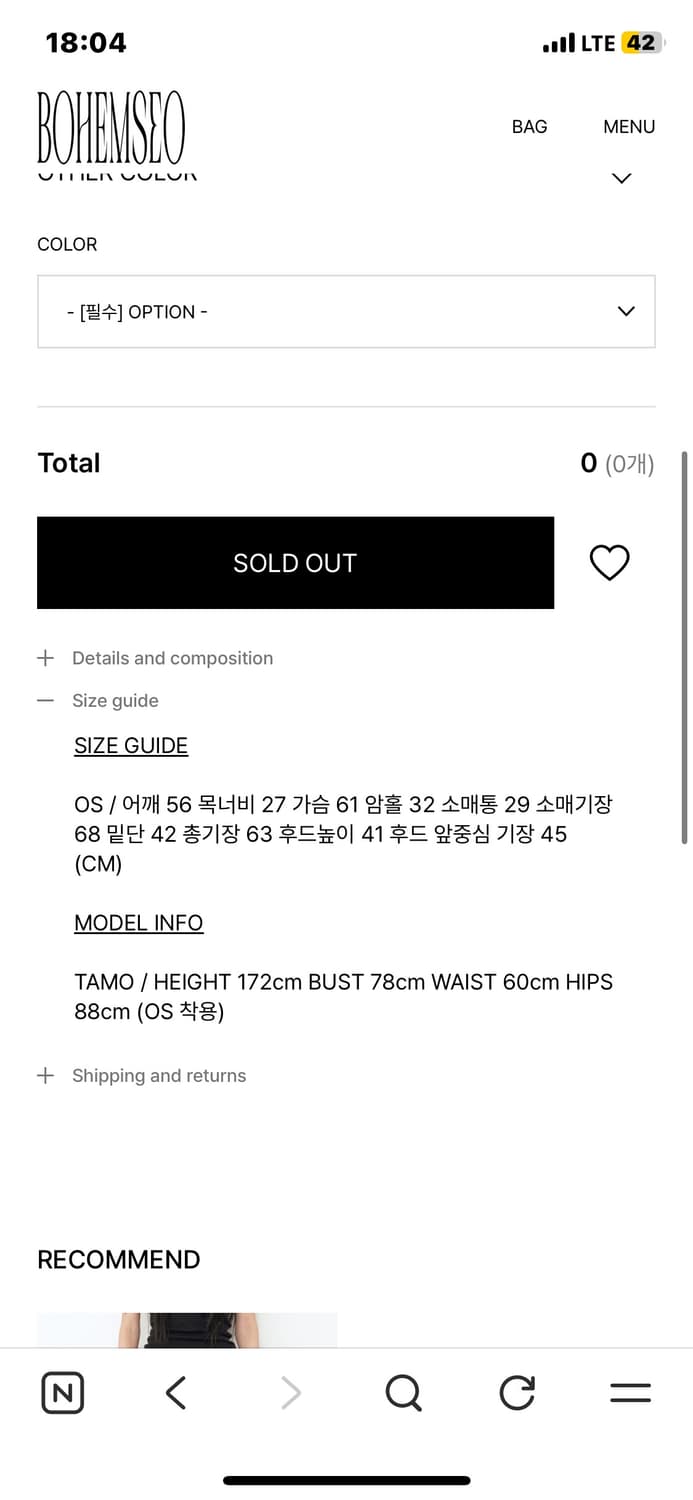Click the SOLD OUT button
693x1500 pixels.
pos(295,563)
